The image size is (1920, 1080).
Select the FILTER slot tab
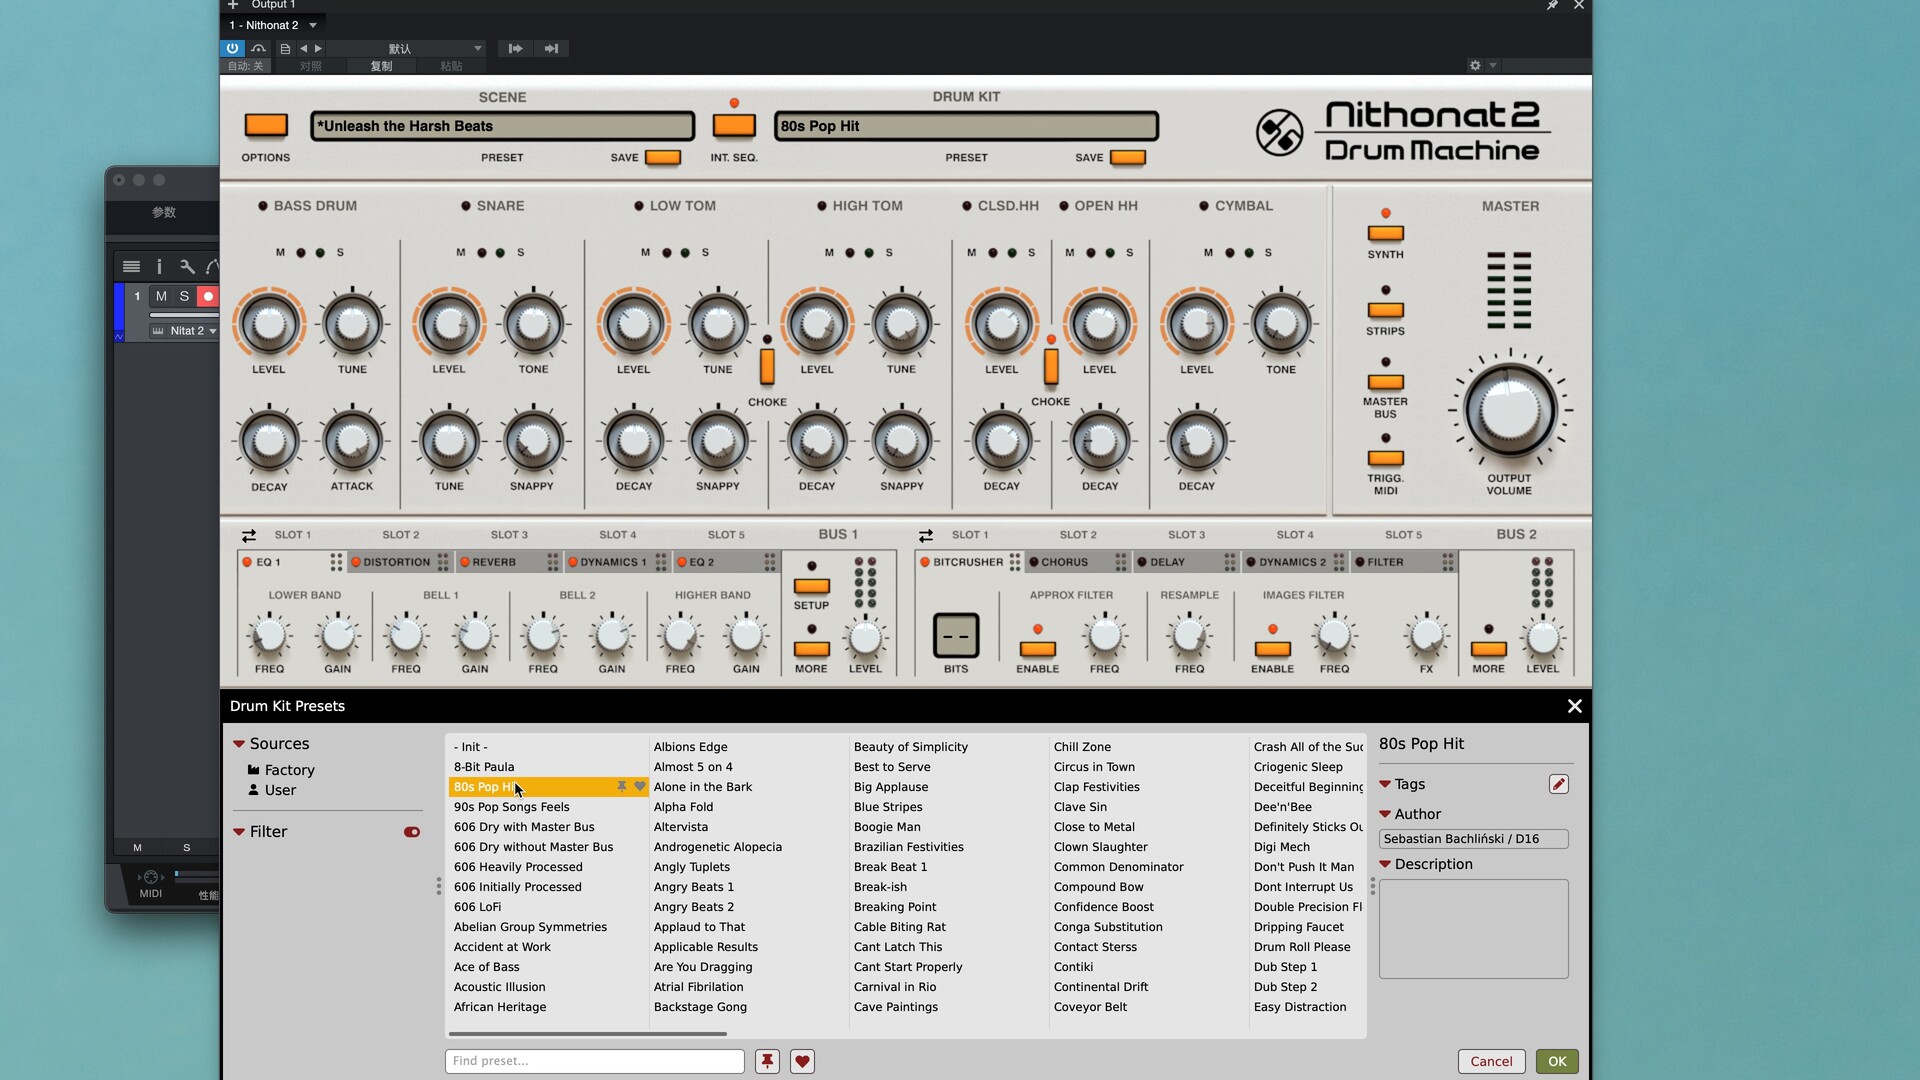tap(1386, 562)
